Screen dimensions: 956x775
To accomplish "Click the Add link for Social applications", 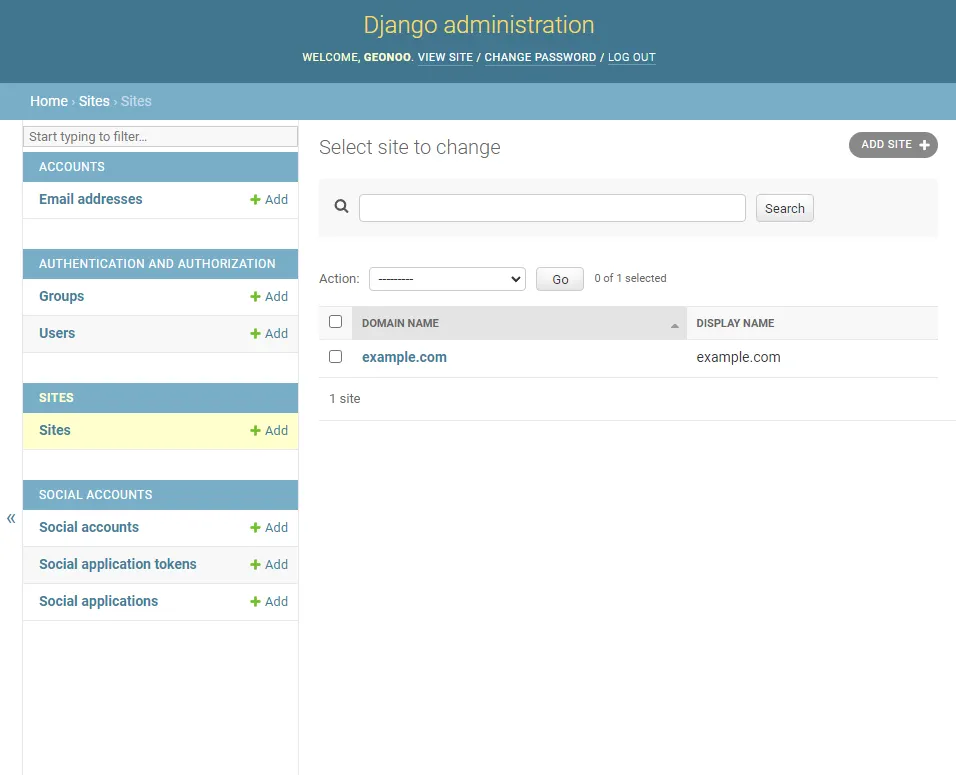I will (x=269, y=601).
